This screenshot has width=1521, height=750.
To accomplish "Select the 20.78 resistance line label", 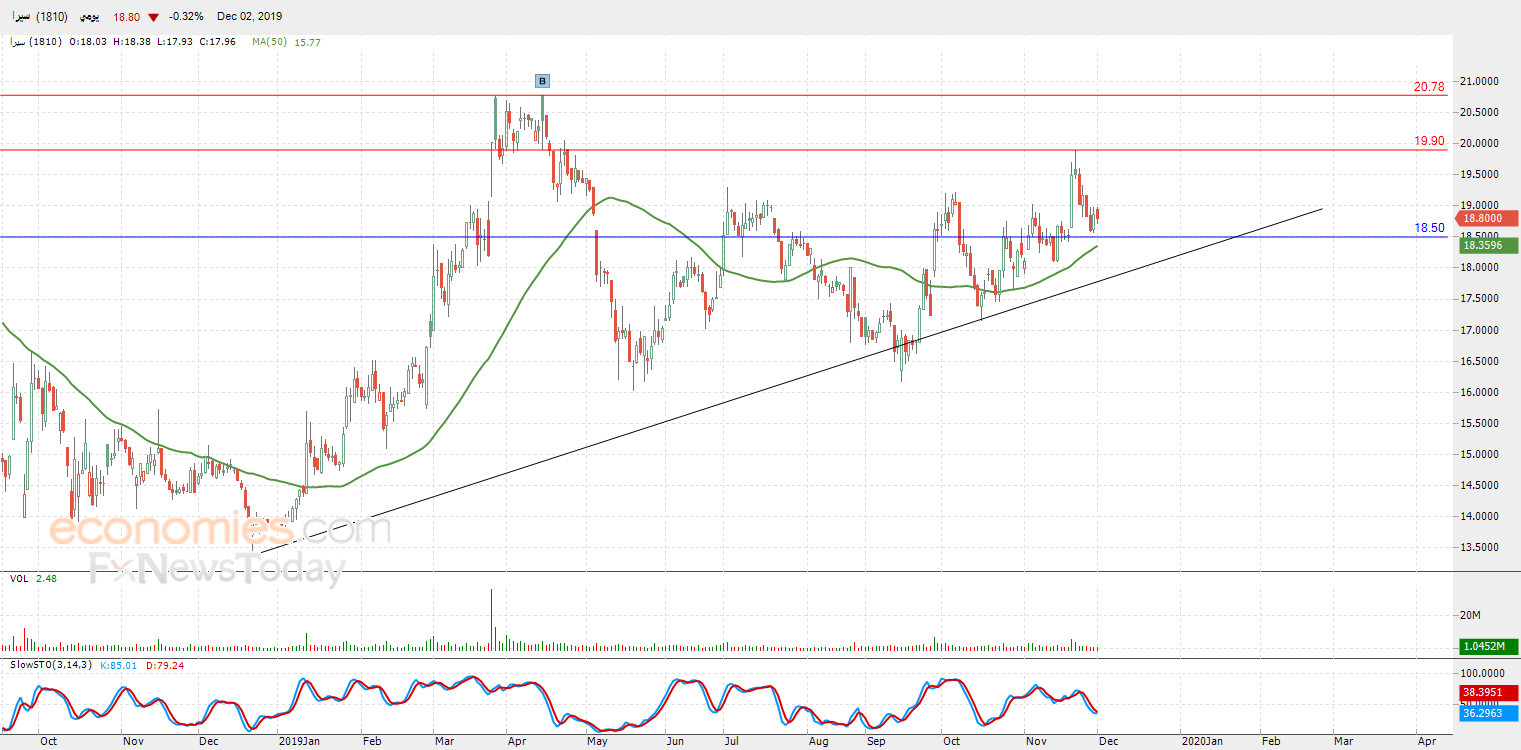I will tap(1428, 87).
